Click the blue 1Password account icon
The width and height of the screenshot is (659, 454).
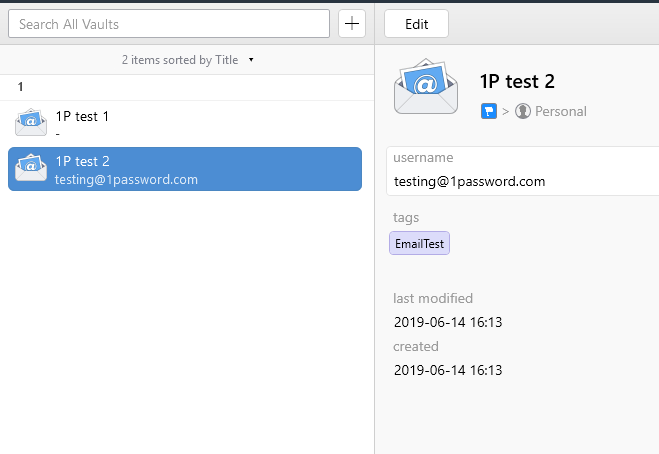(x=489, y=111)
